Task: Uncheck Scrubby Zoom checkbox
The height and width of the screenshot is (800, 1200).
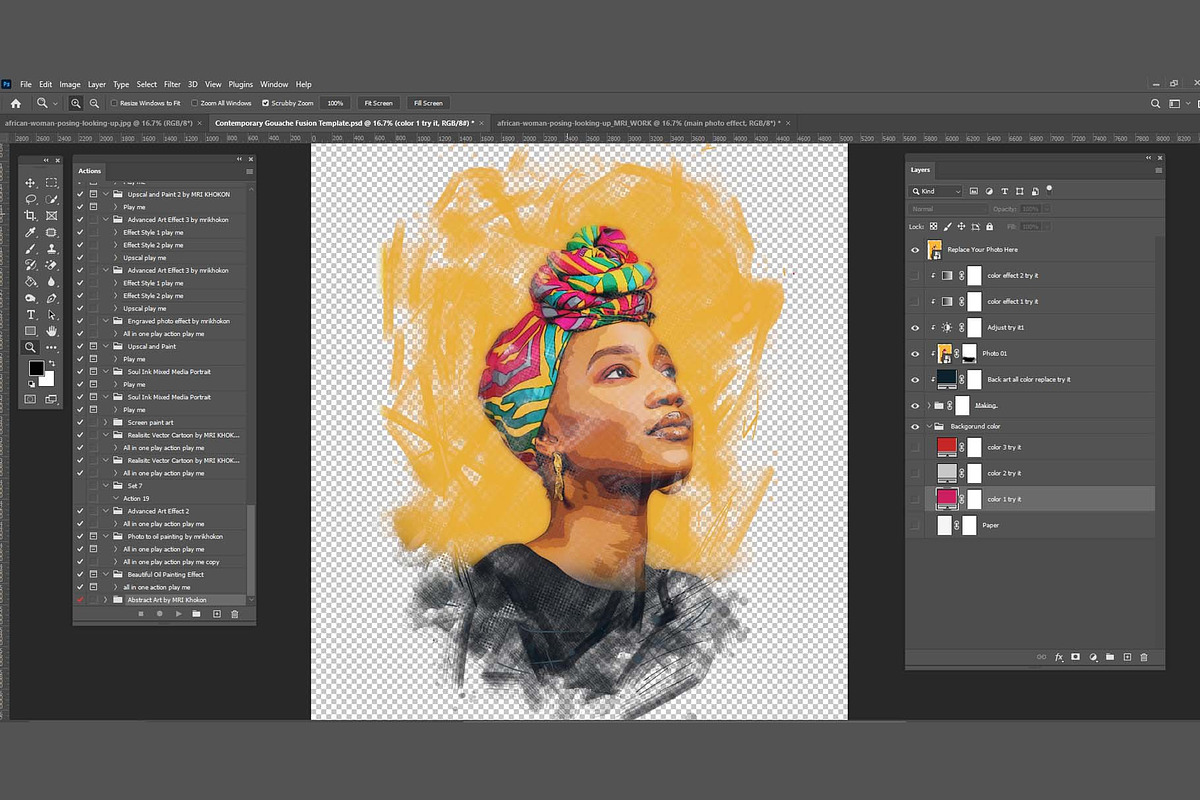Action: pyautogui.click(x=265, y=103)
